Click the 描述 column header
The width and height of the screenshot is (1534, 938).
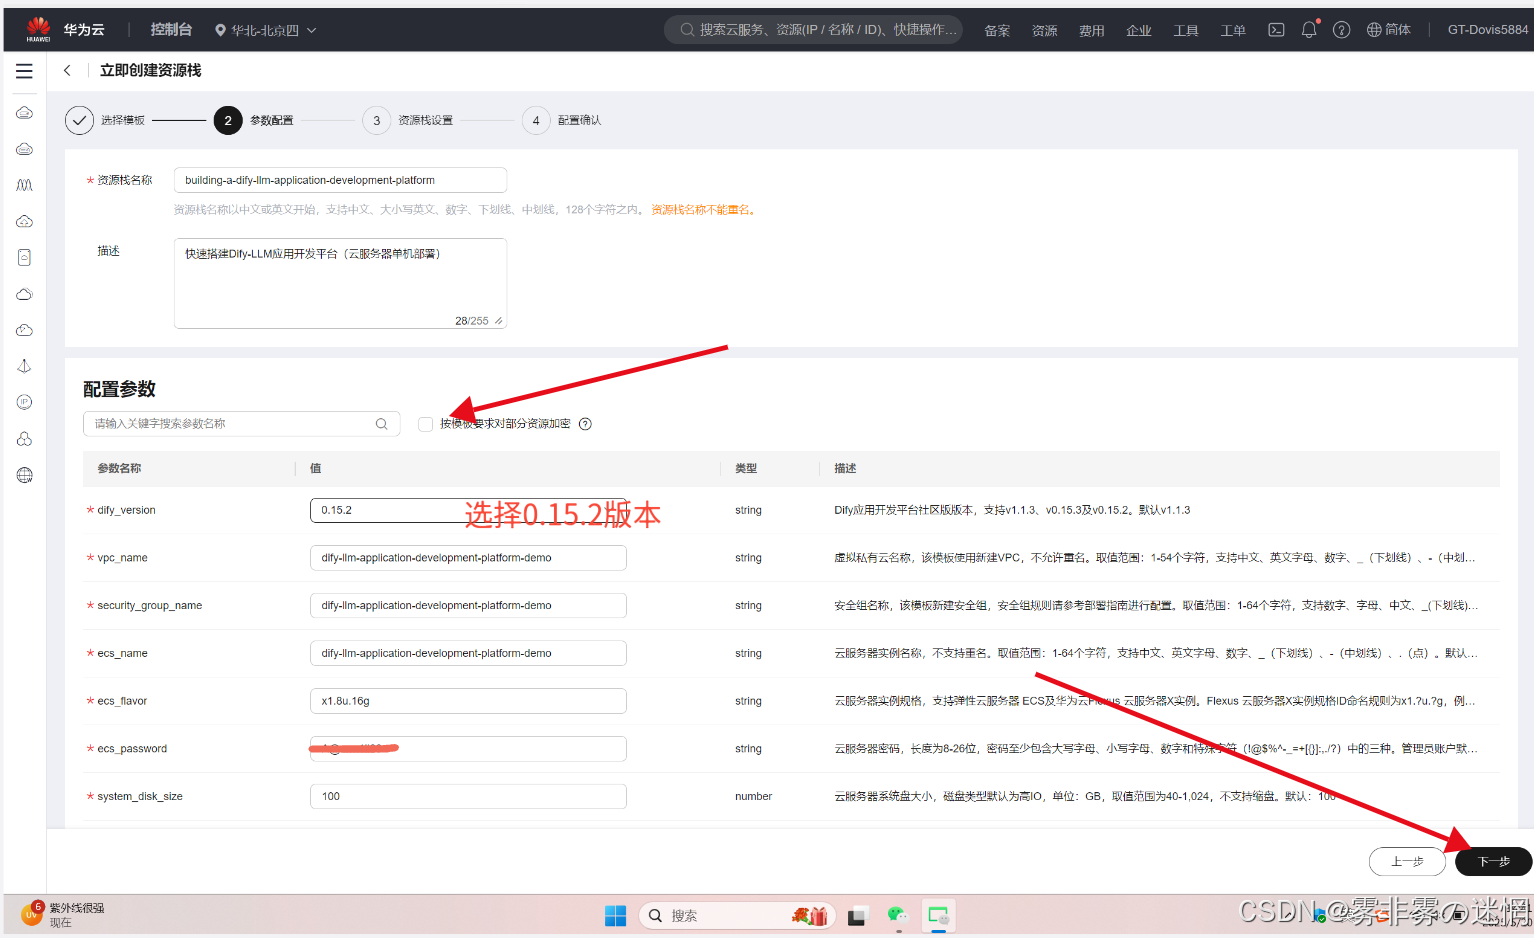coord(845,468)
